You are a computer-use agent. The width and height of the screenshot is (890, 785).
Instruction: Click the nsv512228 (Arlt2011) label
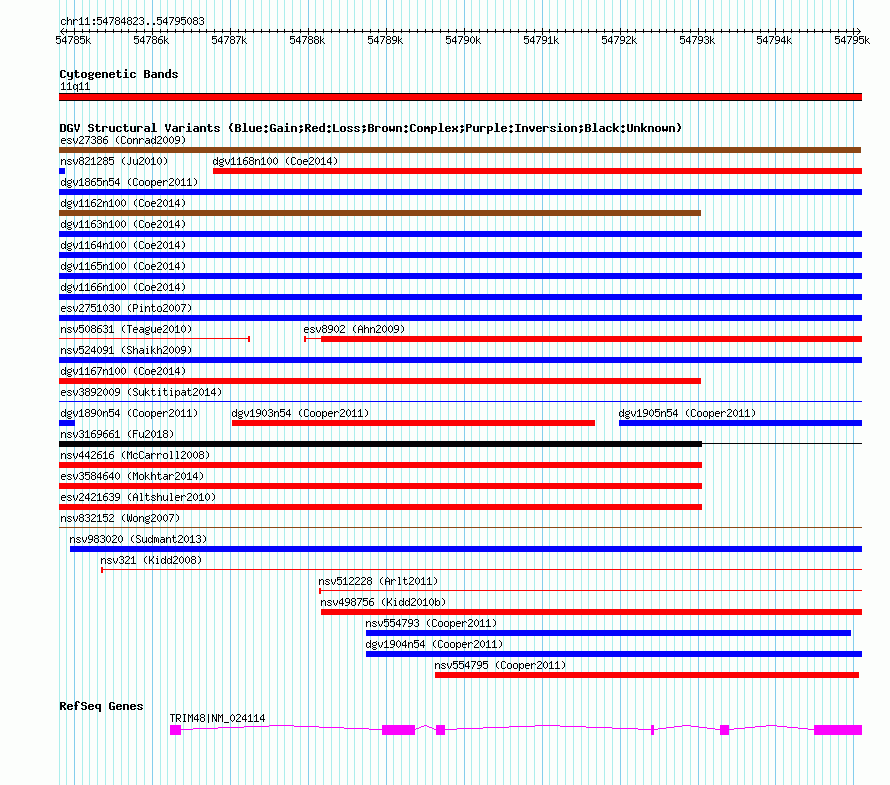coord(378,581)
